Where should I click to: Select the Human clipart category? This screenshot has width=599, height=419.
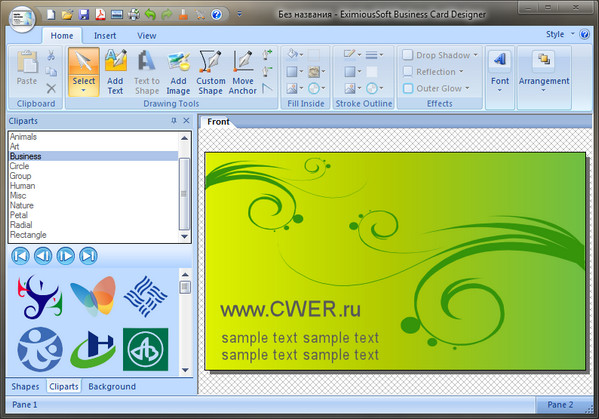[93, 186]
